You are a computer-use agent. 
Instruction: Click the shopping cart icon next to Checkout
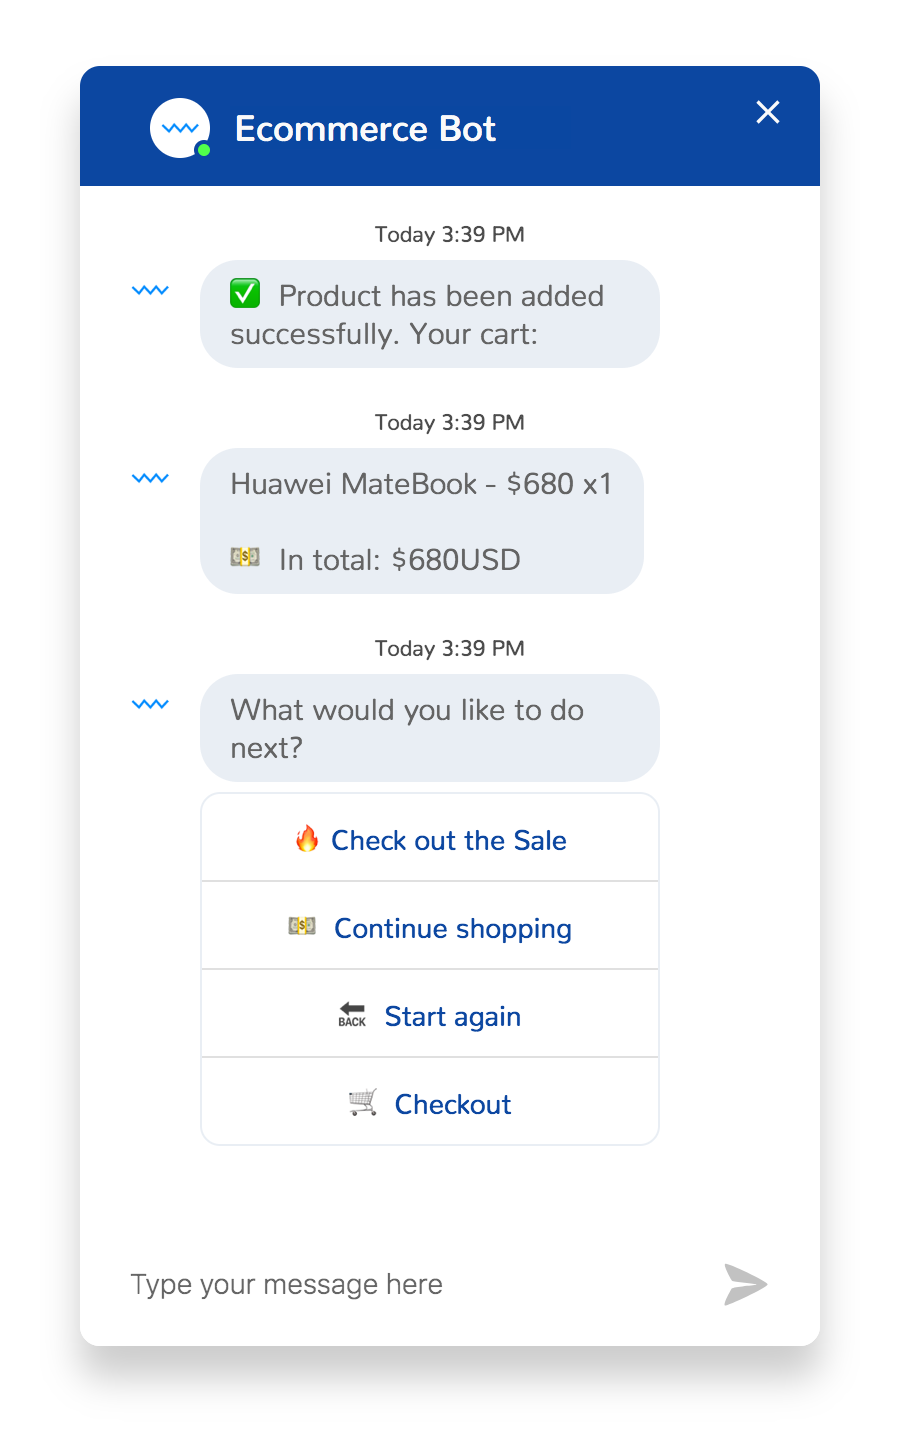pyautogui.click(x=364, y=1102)
